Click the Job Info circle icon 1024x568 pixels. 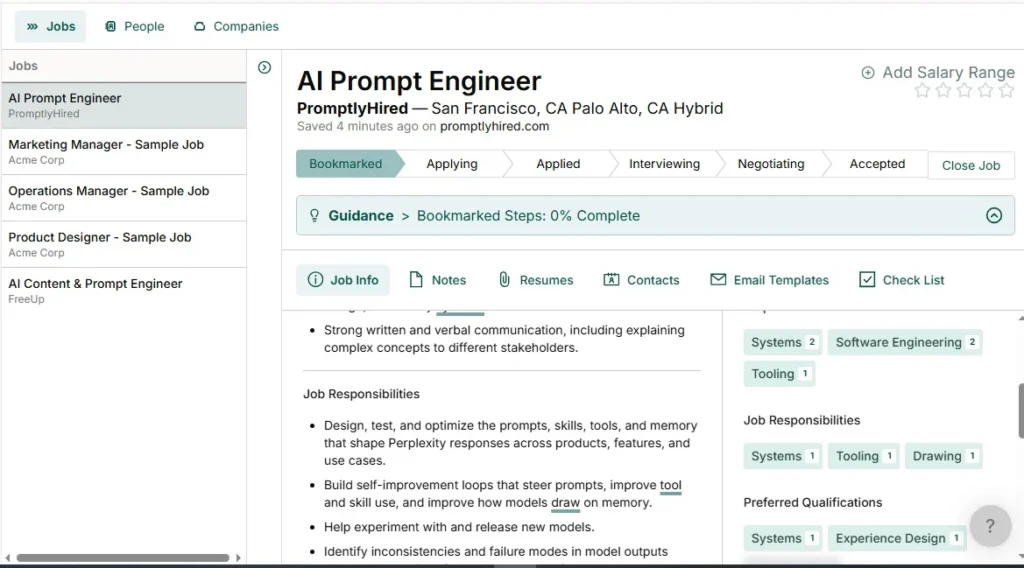point(315,279)
